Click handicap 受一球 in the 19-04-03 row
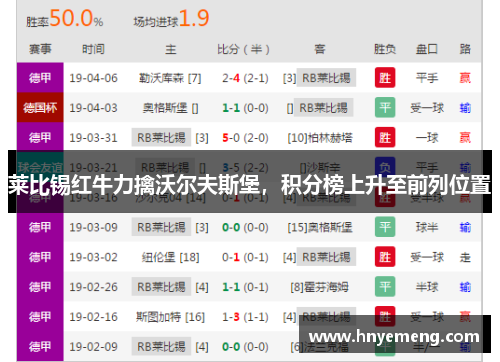The image size is (500, 362). pos(427,108)
